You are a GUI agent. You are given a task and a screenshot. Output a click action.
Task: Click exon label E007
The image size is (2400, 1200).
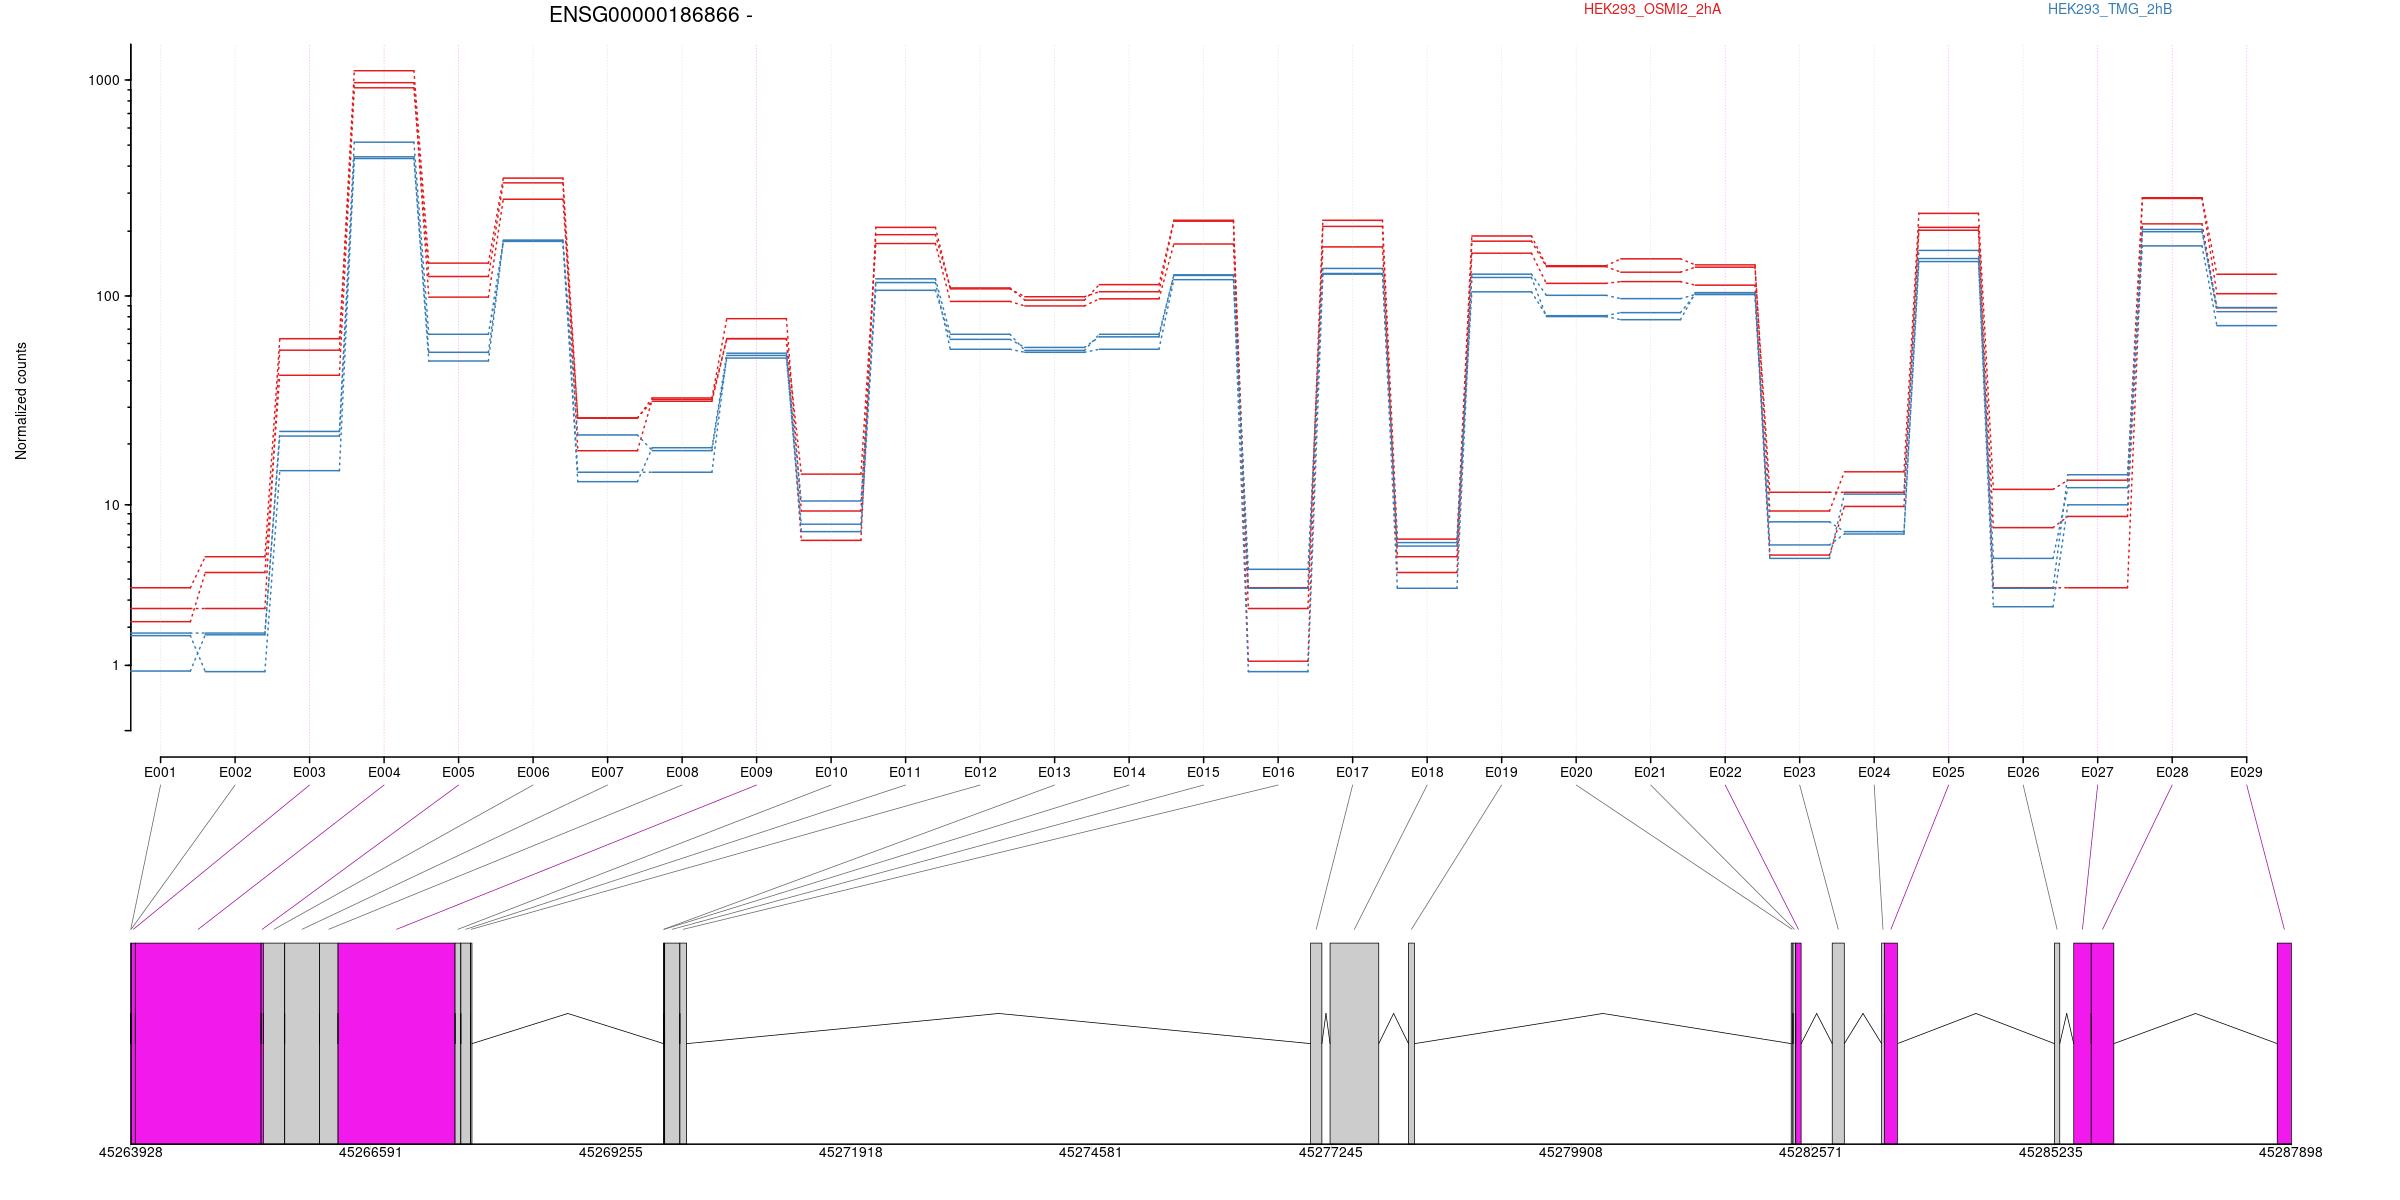607,772
